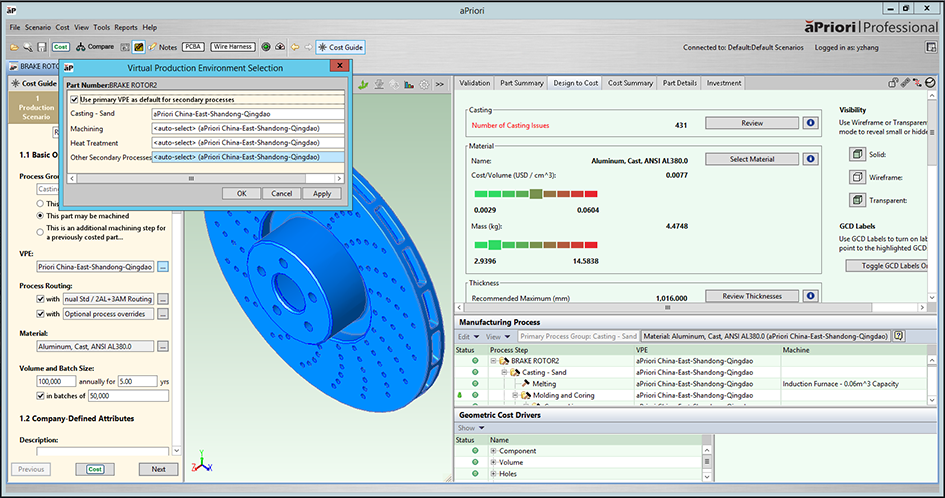Collapse BRAKE ROTOR2 process tree node
Image resolution: width=945 pixels, height=498 pixels.
(493, 361)
